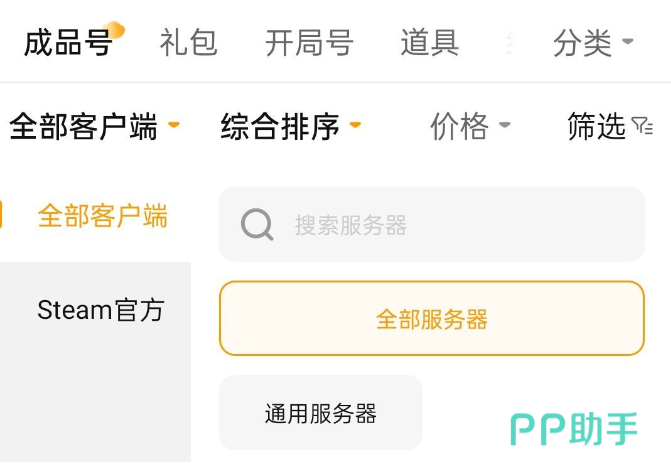Image resolution: width=671 pixels, height=467 pixels.
Task: Go to the 道具 tab
Action: point(429,43)
